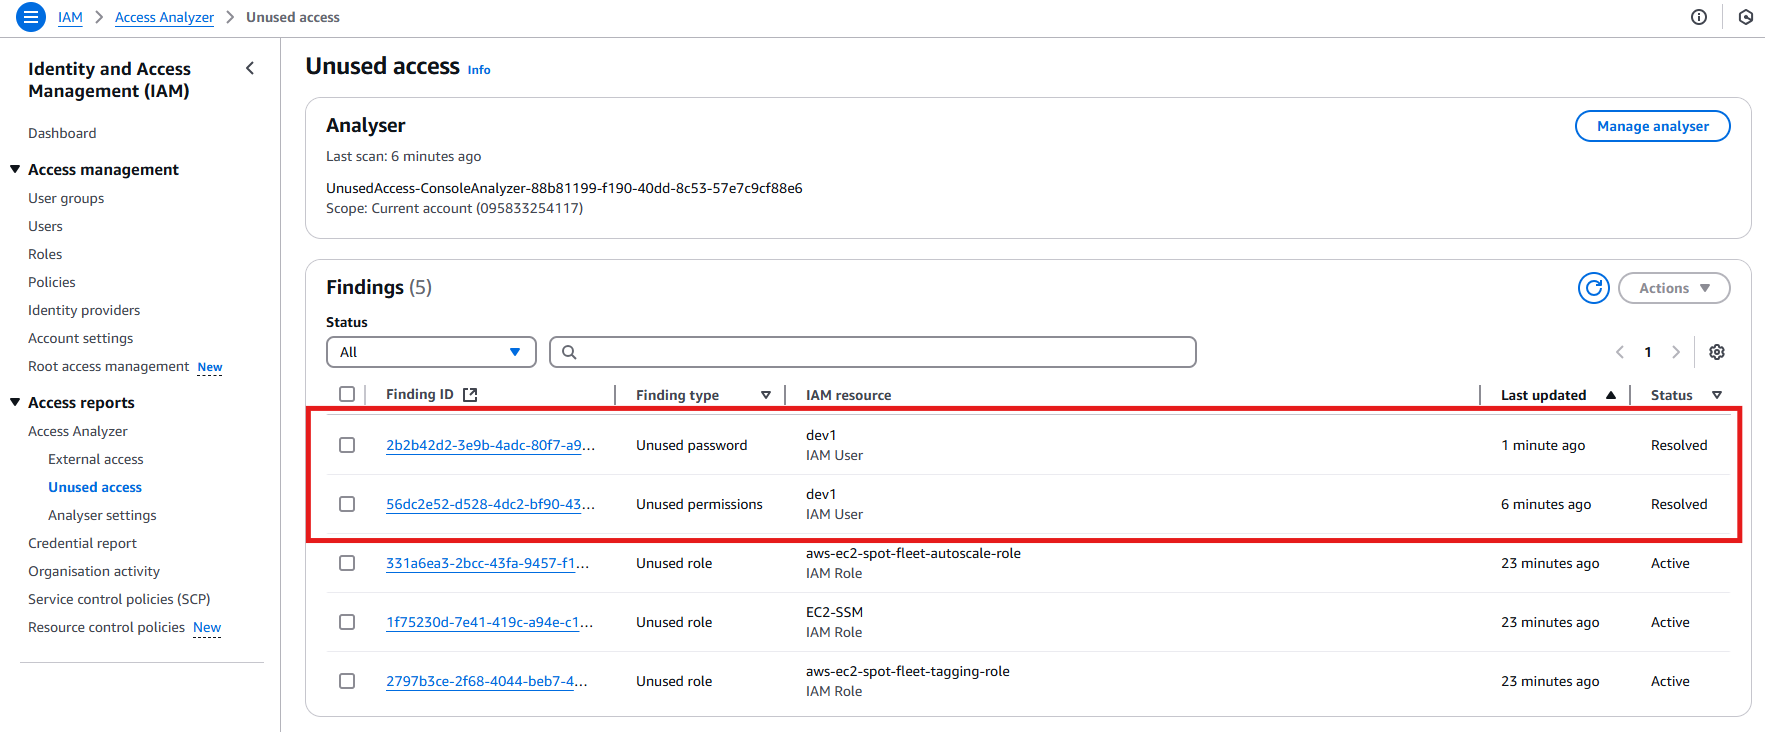Collapse the Access reports section
The width and height of the screenshot is (1765, 732).
(x=15, y=402)
